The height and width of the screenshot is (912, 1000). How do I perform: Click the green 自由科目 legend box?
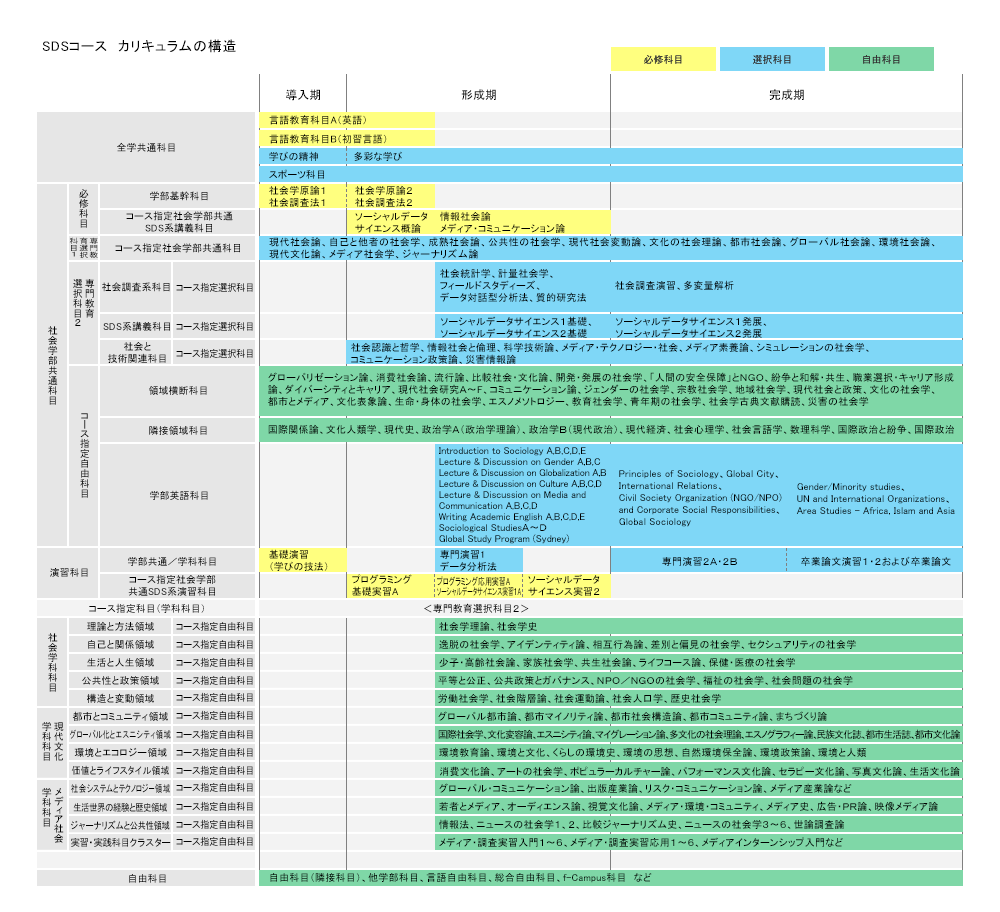click(881, 59)
